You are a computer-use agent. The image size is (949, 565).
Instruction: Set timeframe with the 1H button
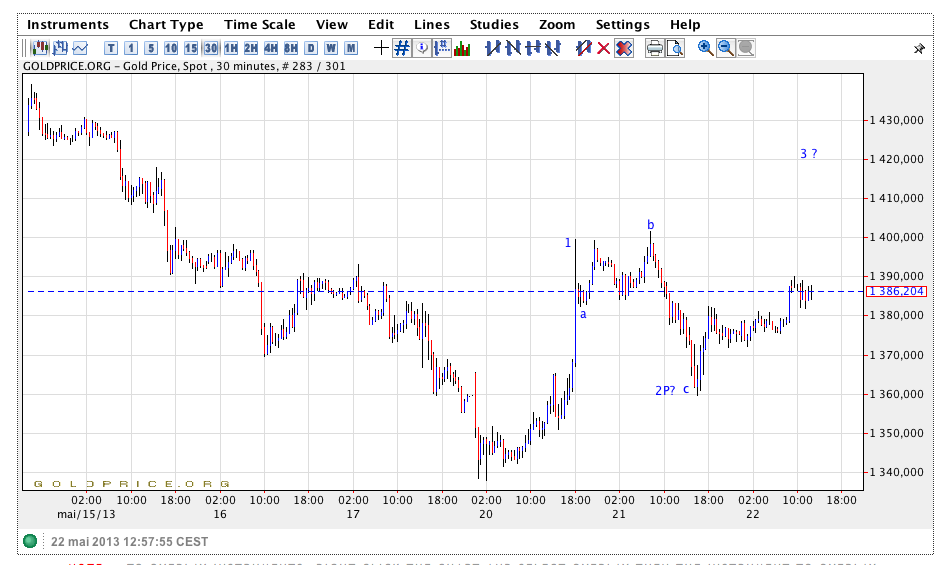231,48
